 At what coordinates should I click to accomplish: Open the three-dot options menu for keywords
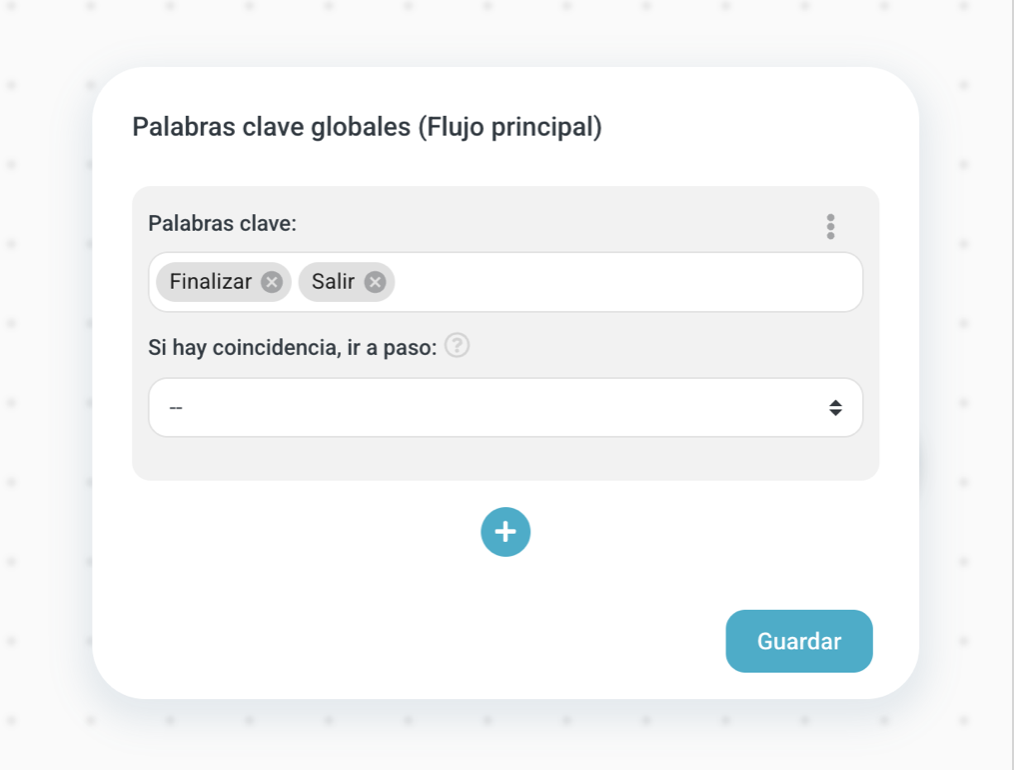point(830,227)
